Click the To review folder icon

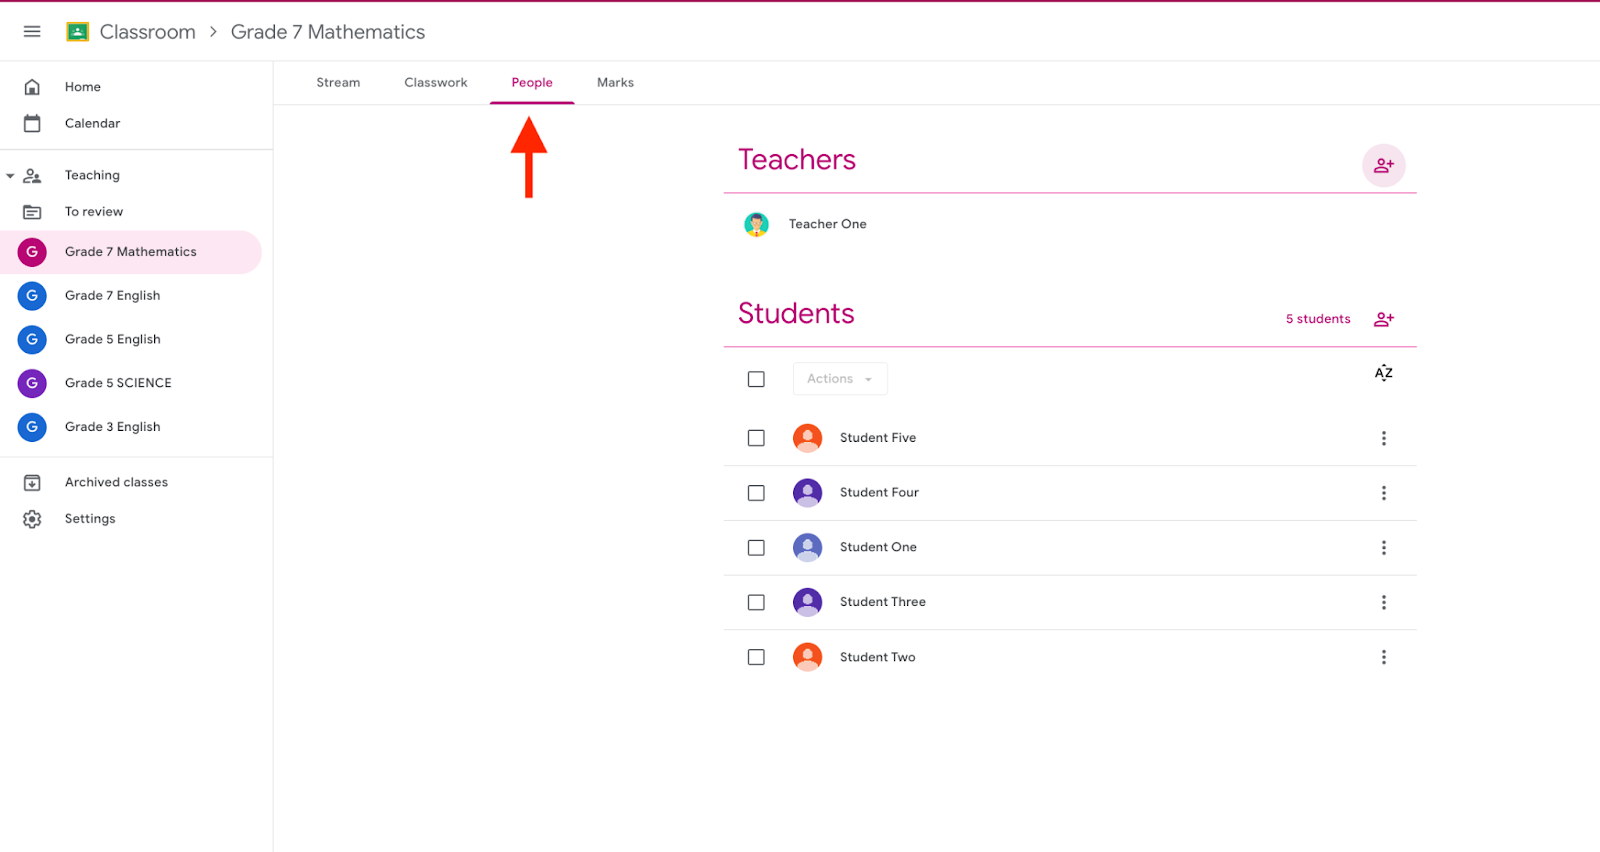pyautogui.click(x=32, y=212)
